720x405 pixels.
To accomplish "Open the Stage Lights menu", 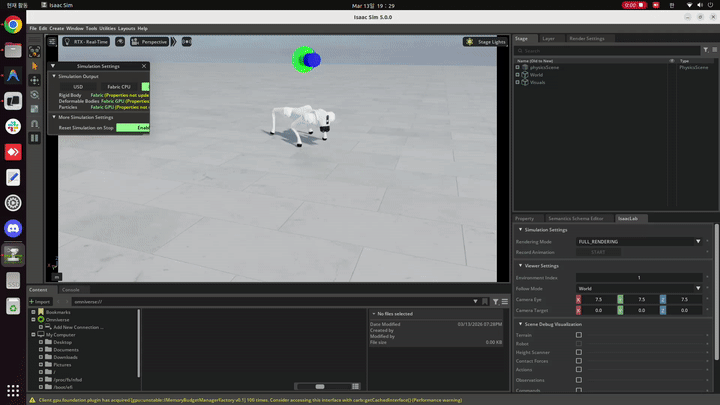I will [x=485, y=42].
